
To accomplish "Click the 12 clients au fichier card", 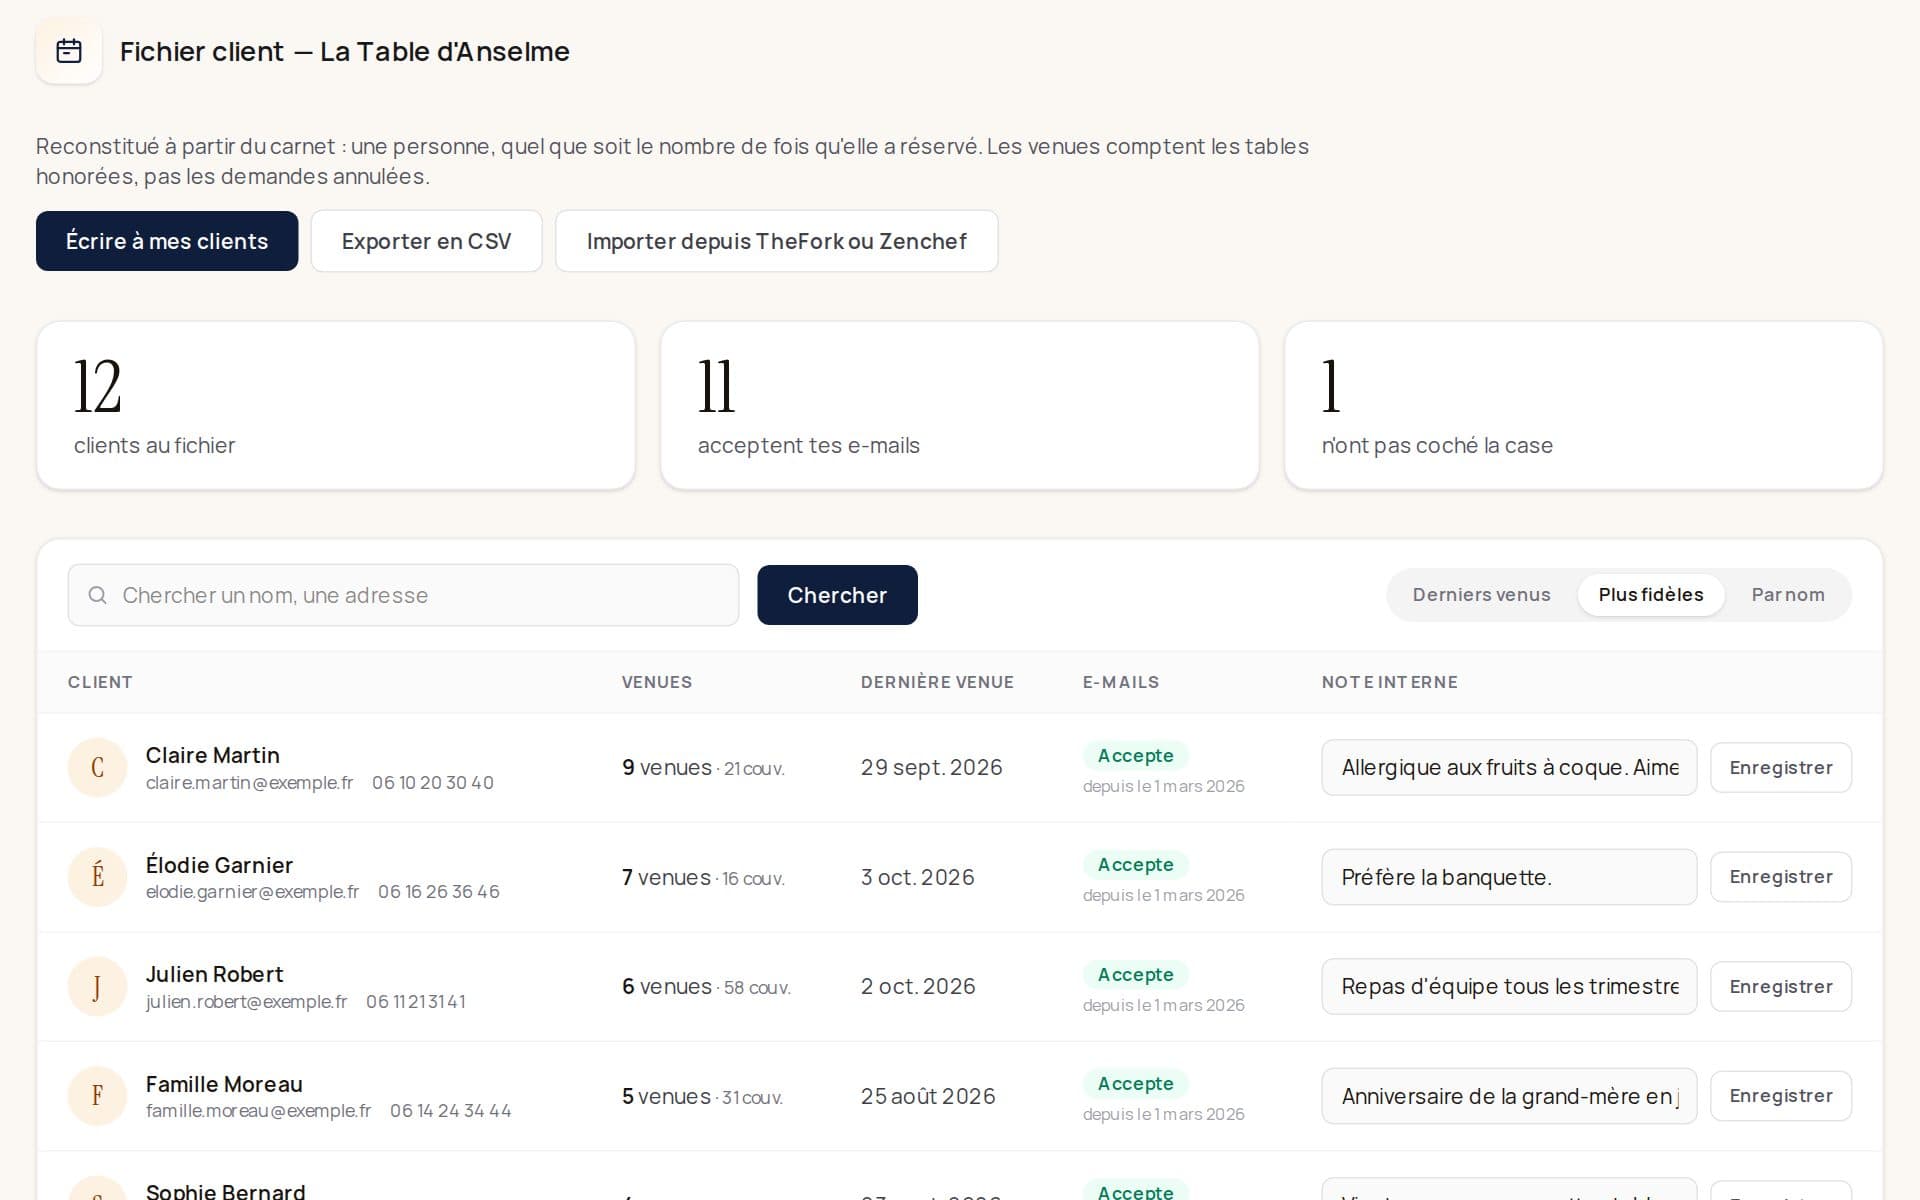I will pos(336,405).
